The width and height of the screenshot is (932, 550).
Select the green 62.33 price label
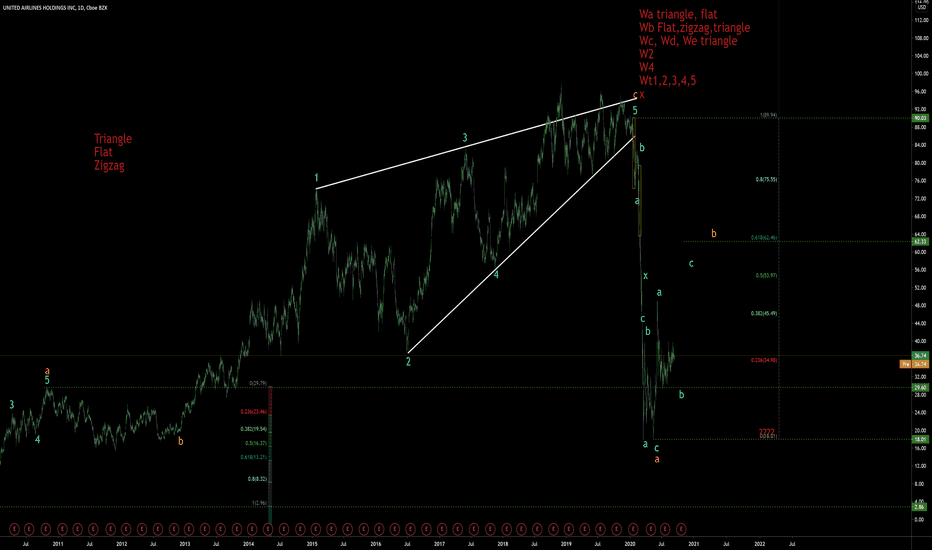920,241
